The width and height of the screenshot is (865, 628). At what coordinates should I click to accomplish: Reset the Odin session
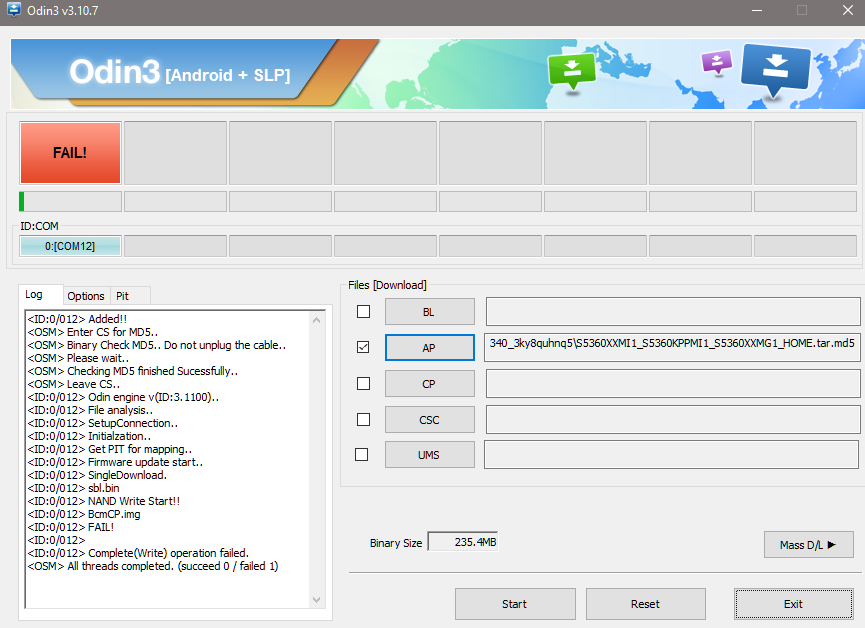(x=645, y=604)
